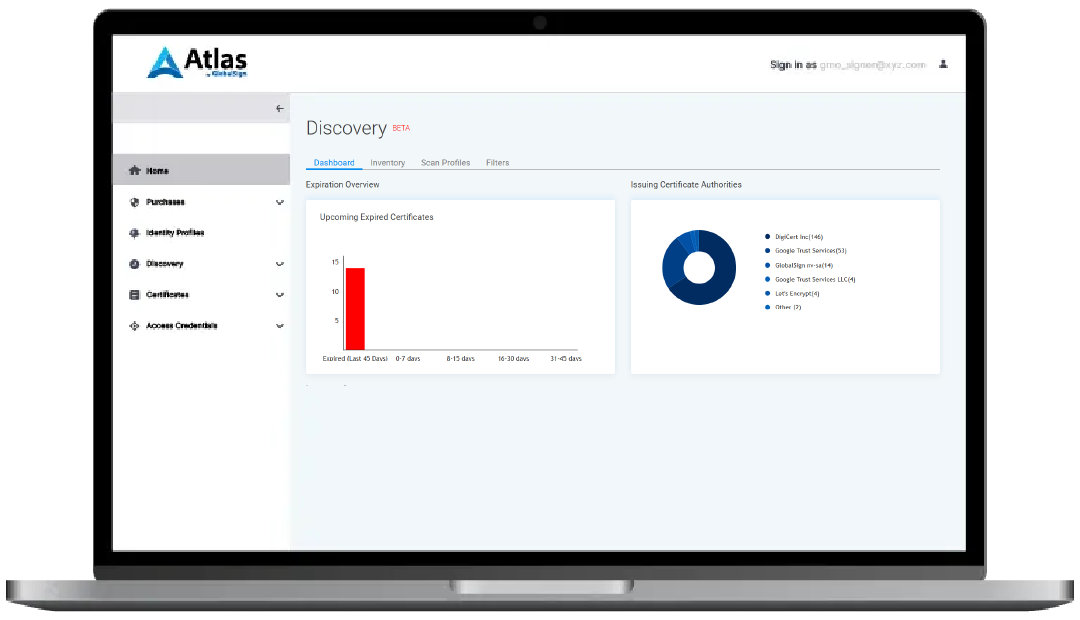
Task: Collapse the sidebar with the back arrow
Action: coord(280,108)
